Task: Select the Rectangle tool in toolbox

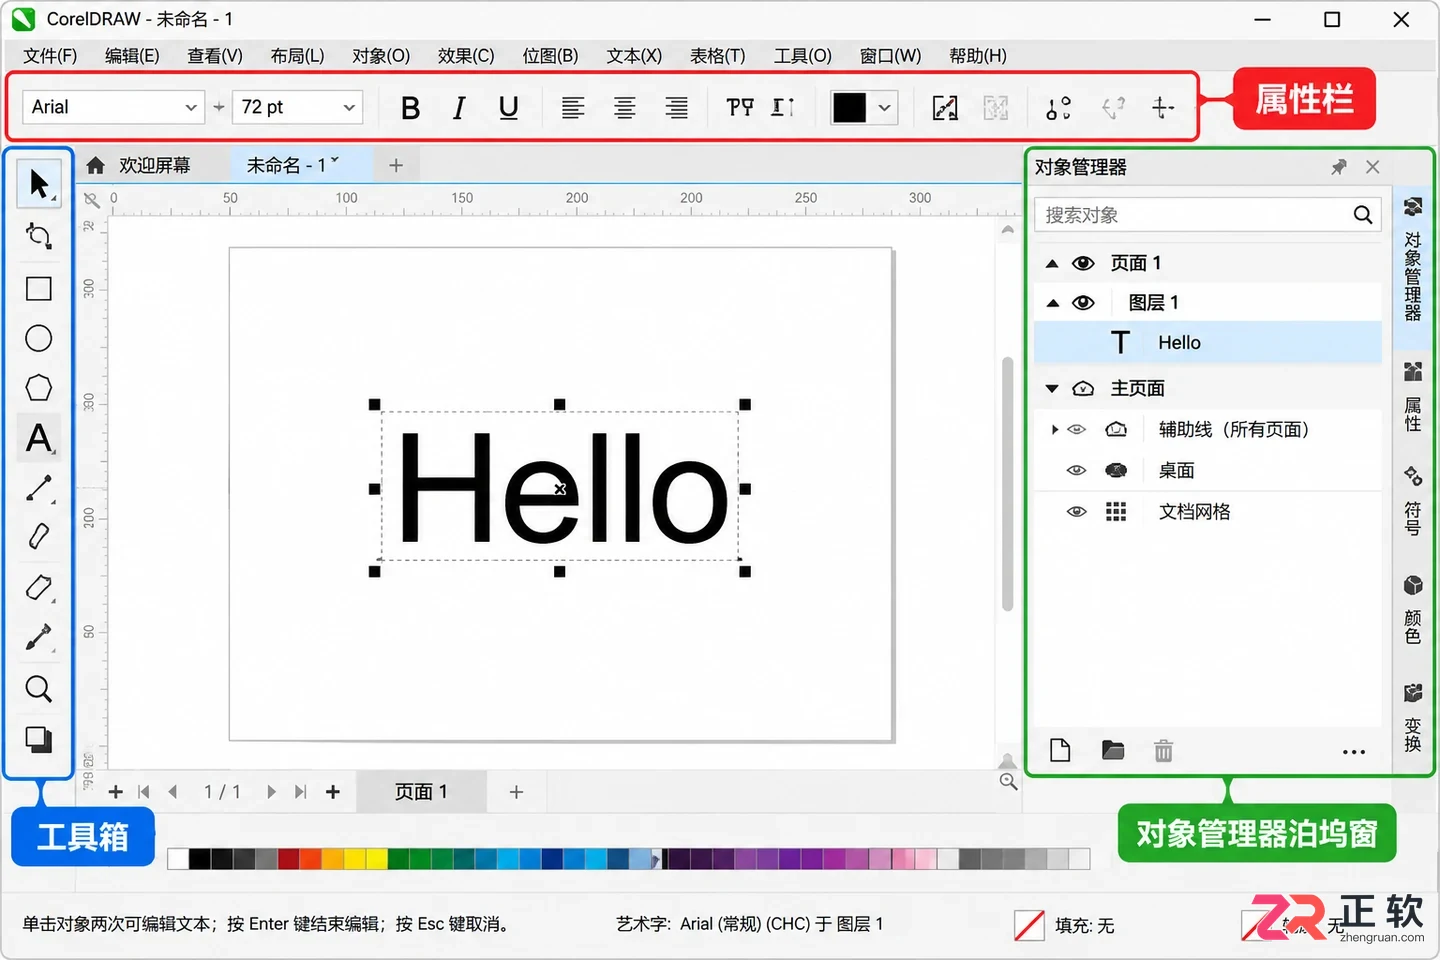Action: 39,289
